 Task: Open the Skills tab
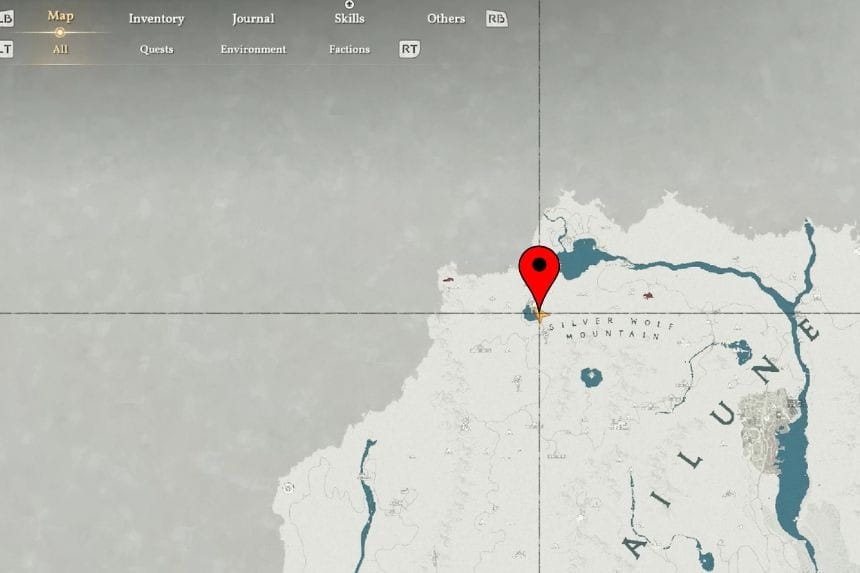click(349, 19)
